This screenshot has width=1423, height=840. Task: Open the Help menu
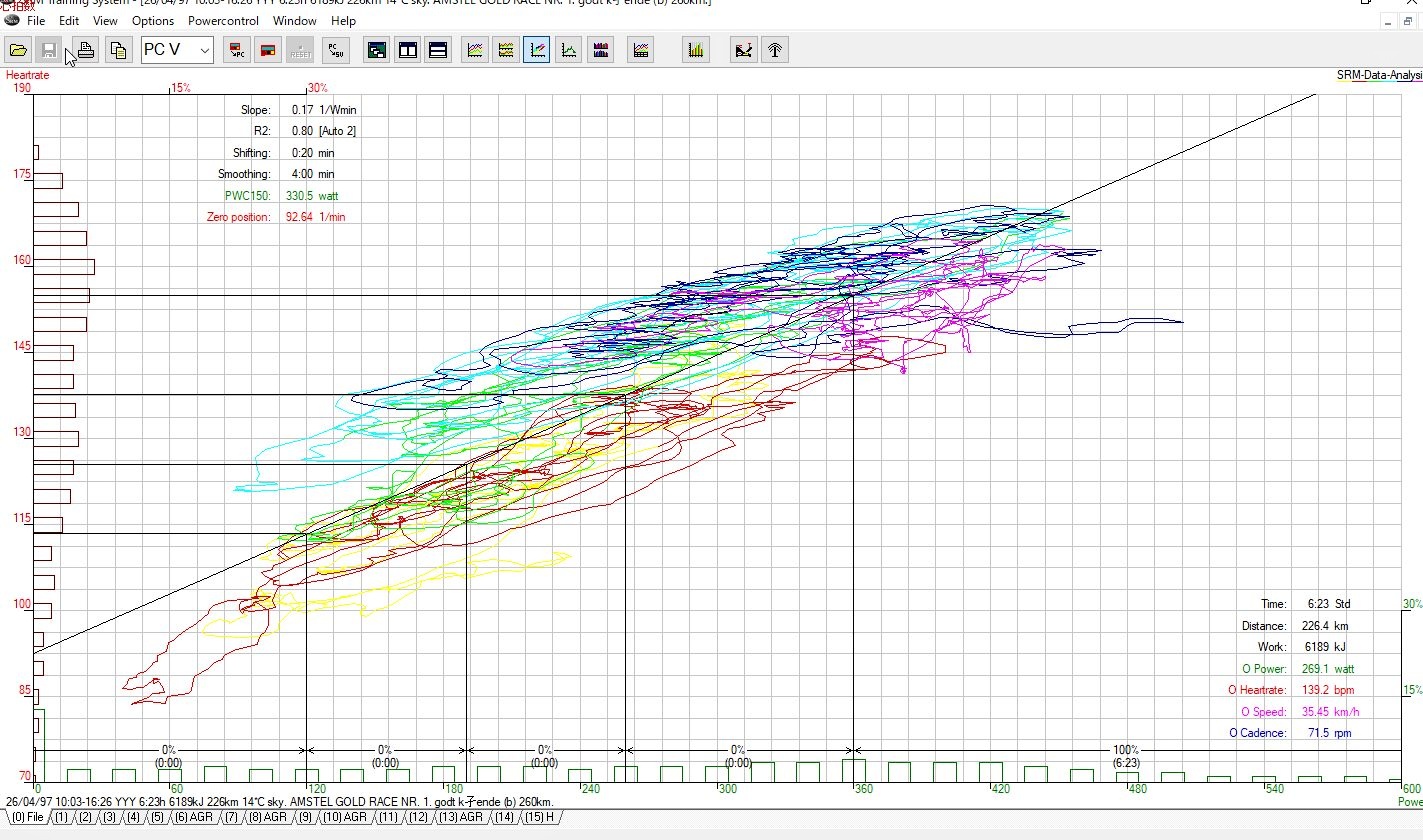343,20
